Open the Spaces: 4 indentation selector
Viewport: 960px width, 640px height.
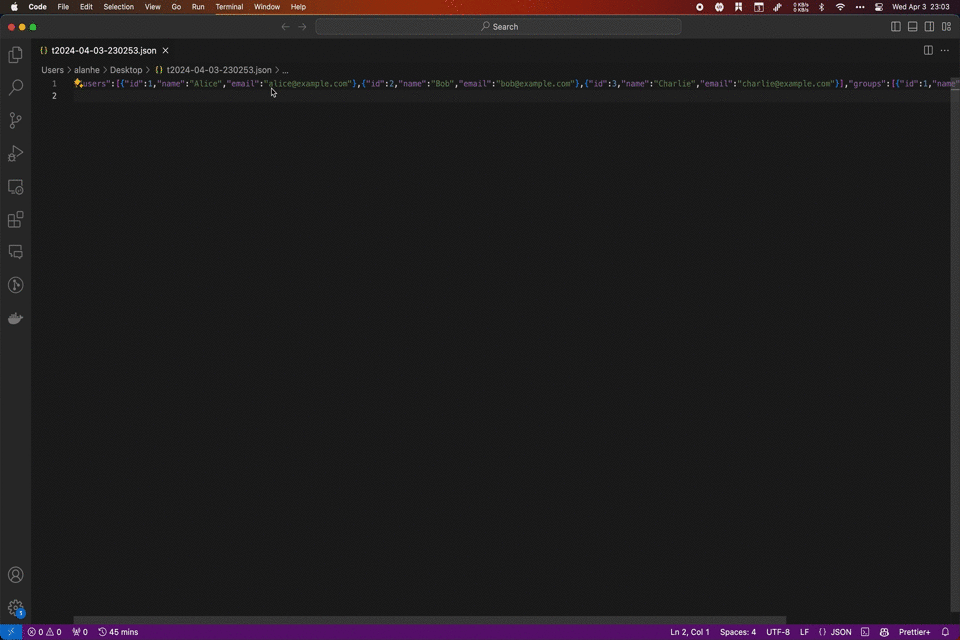pos(737,631)
